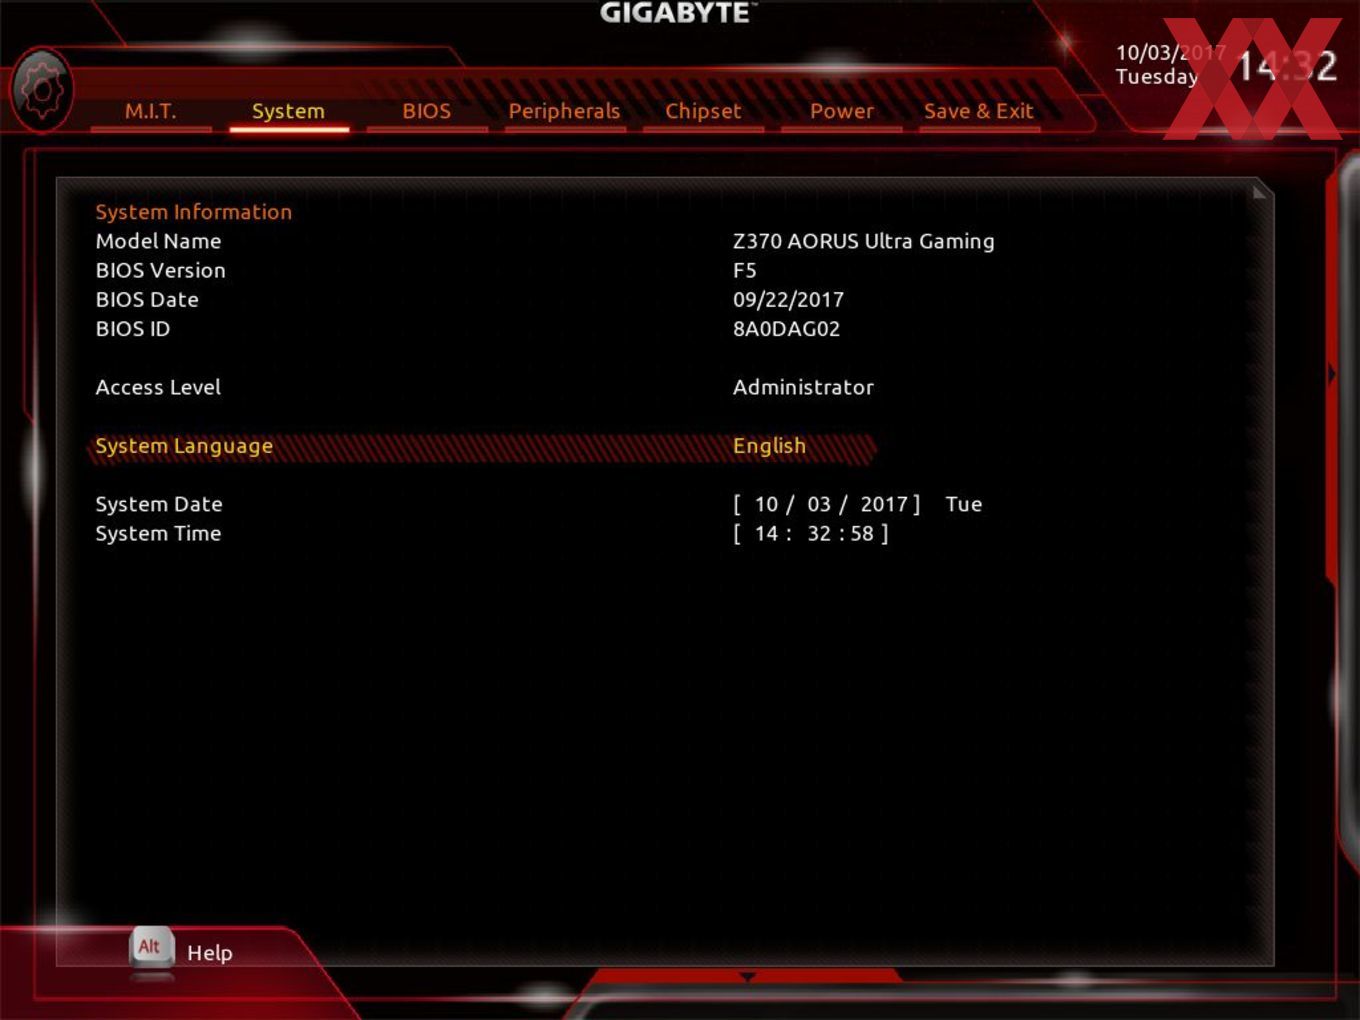
Task: Switch to the BIOS tab
Action: coord(426,111)
